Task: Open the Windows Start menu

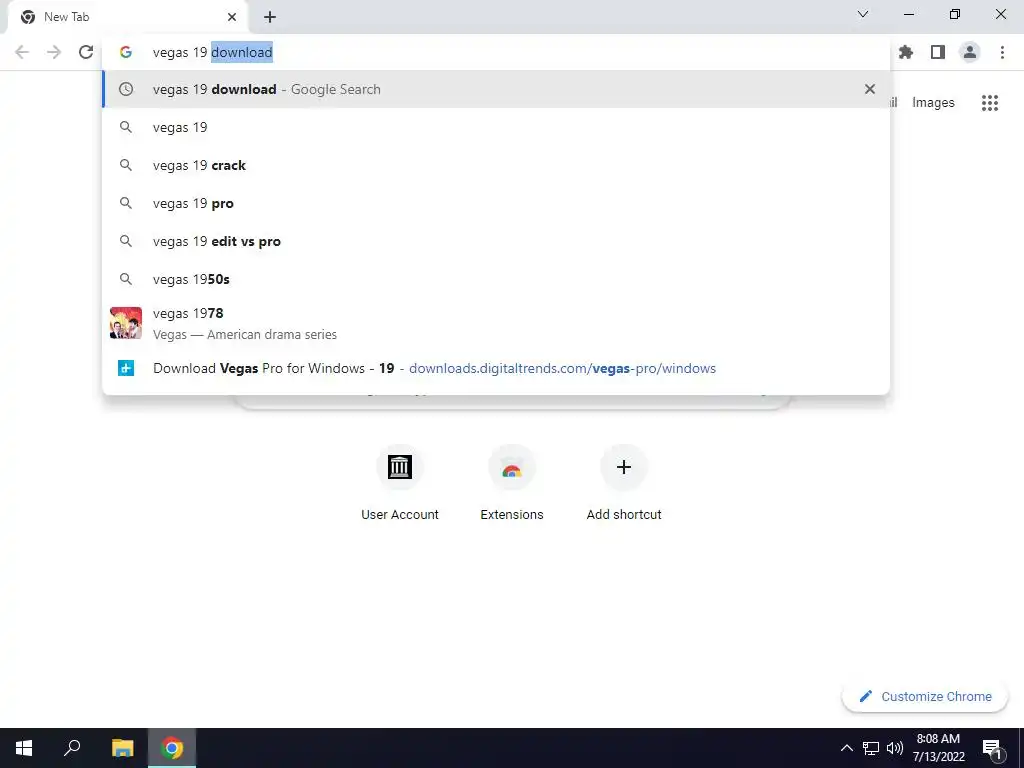Action: [24, 748]
